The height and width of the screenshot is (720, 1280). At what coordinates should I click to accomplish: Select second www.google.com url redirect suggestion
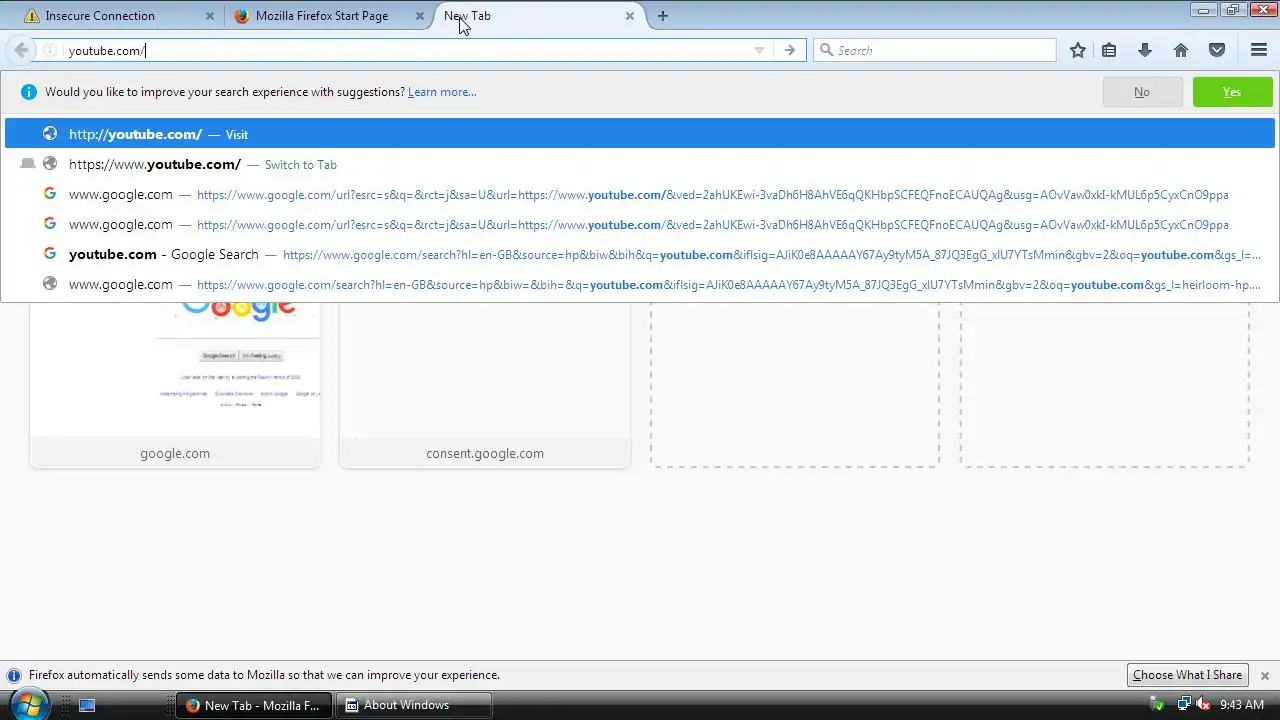coord(640,224)
